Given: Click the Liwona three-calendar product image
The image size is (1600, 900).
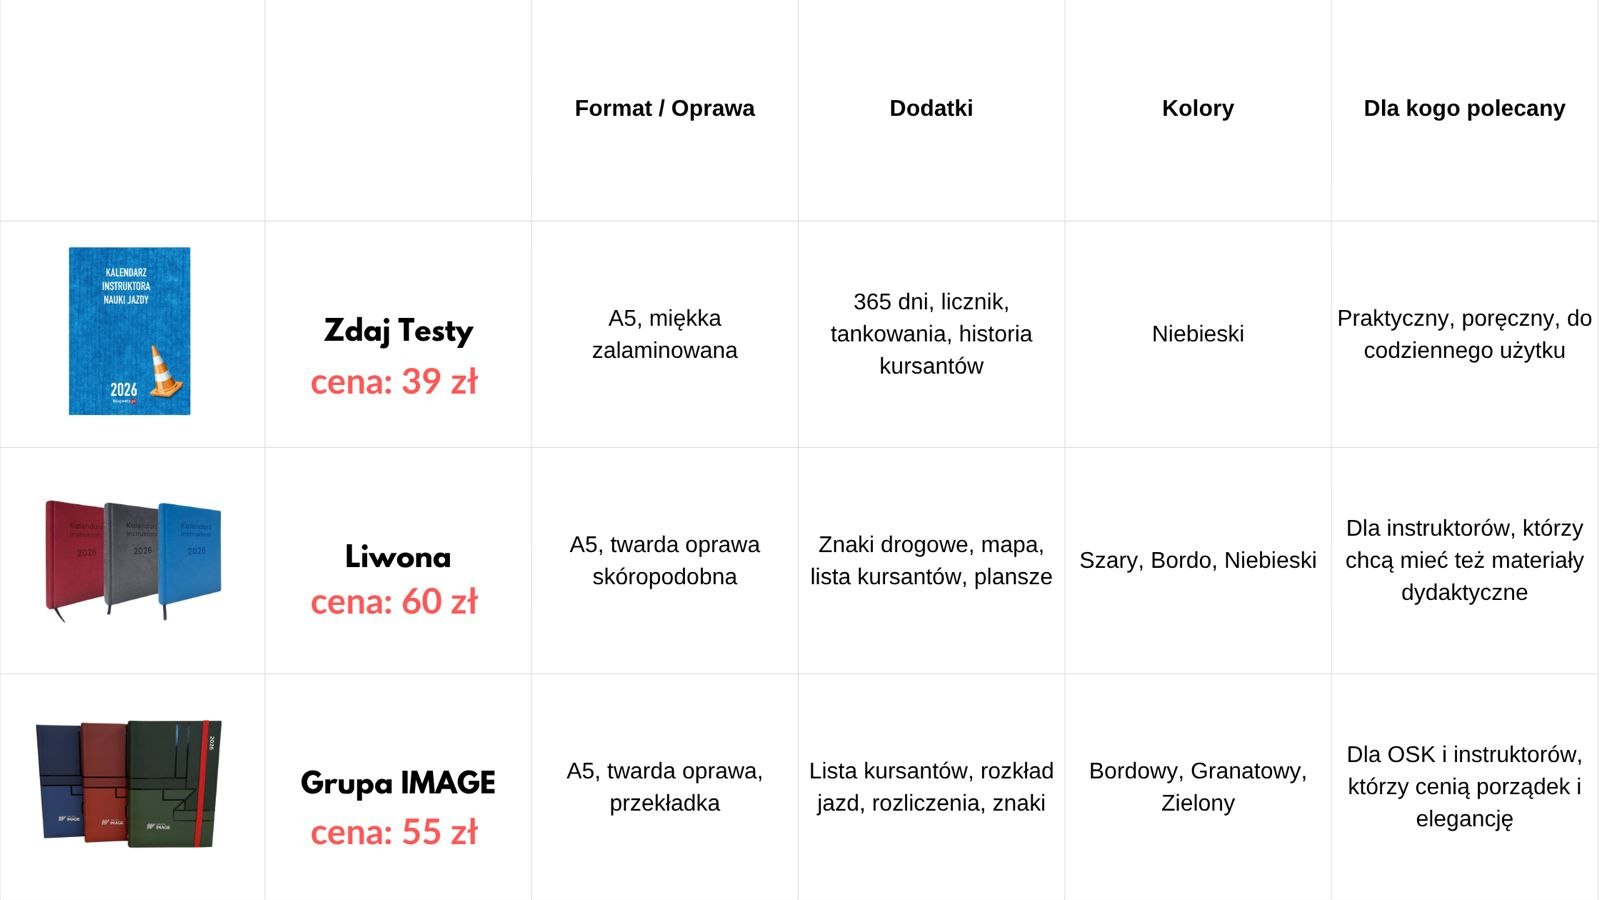Looking at the screenshot, I should point(132,558).
